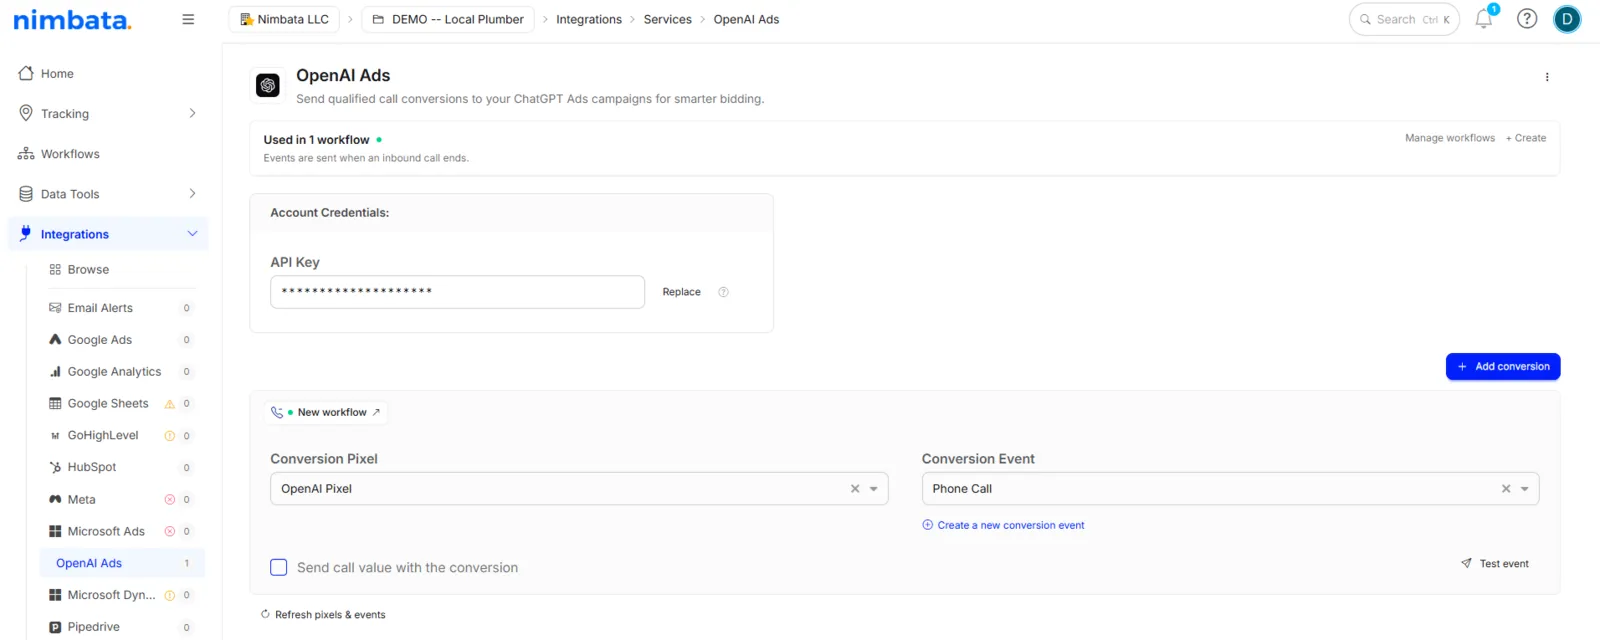This screenshot has width=1600, height=640.
Task: Clear the OpenAI Pixel selection
Action: [855, 489]
